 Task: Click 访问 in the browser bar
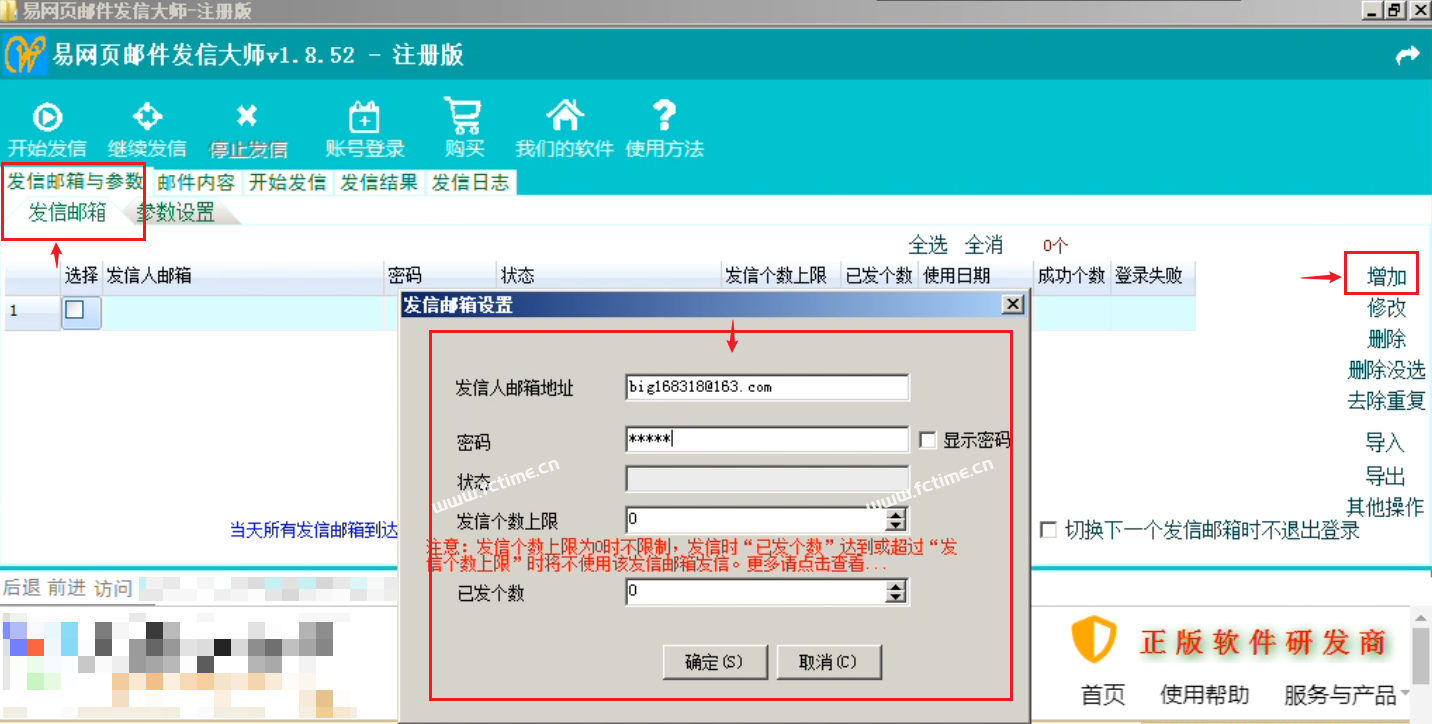coord(113,588)
